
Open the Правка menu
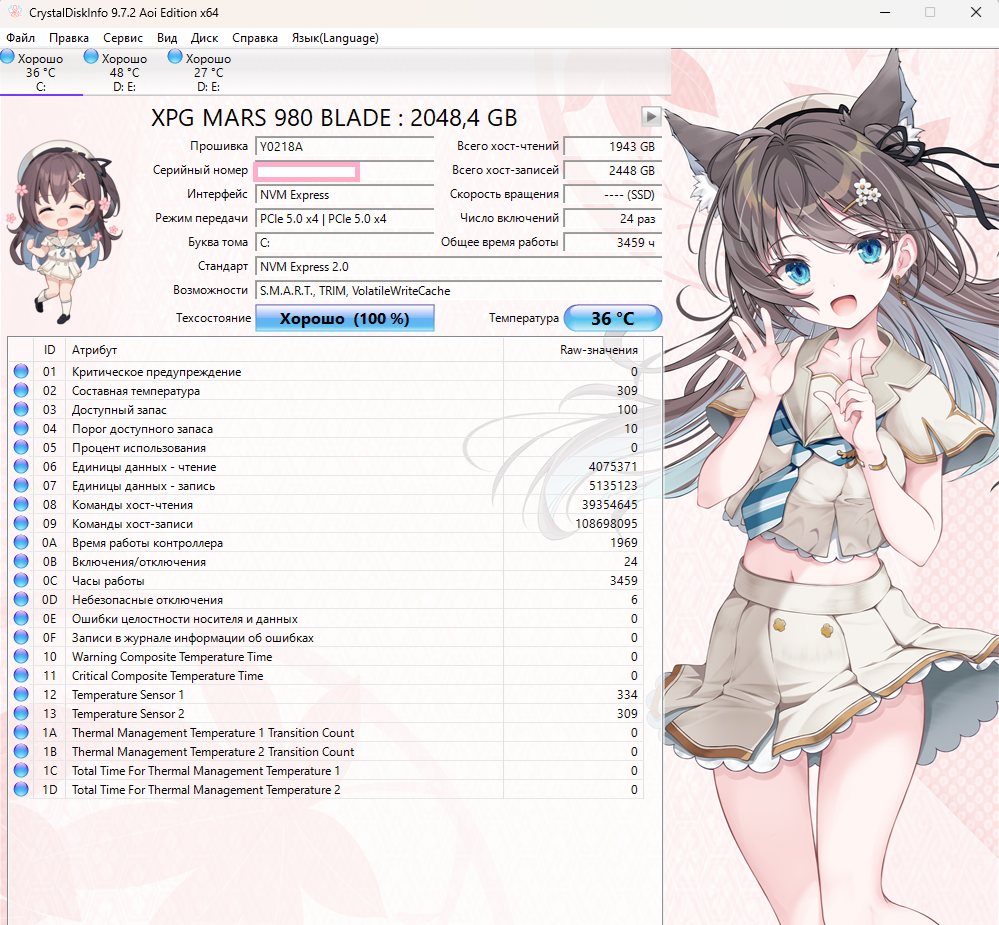point(69,38)
